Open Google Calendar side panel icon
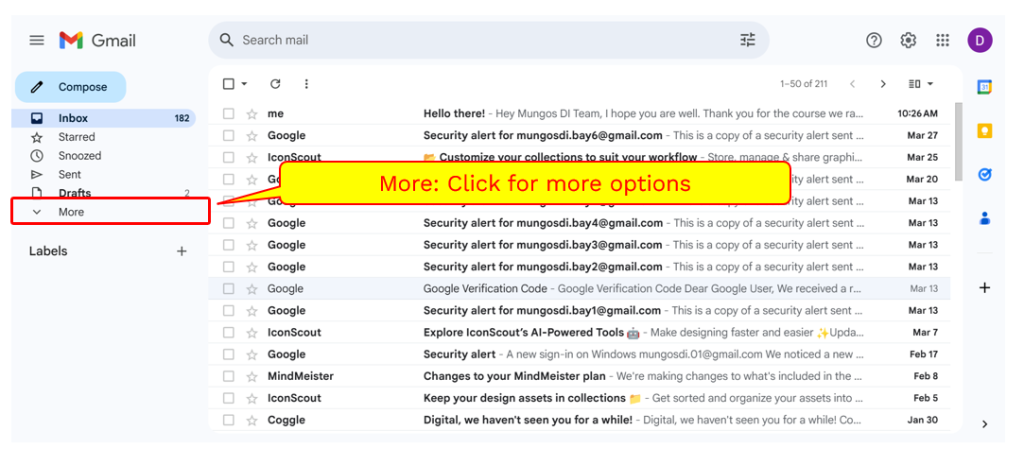The image size is (1024, 466). (984, 87)
